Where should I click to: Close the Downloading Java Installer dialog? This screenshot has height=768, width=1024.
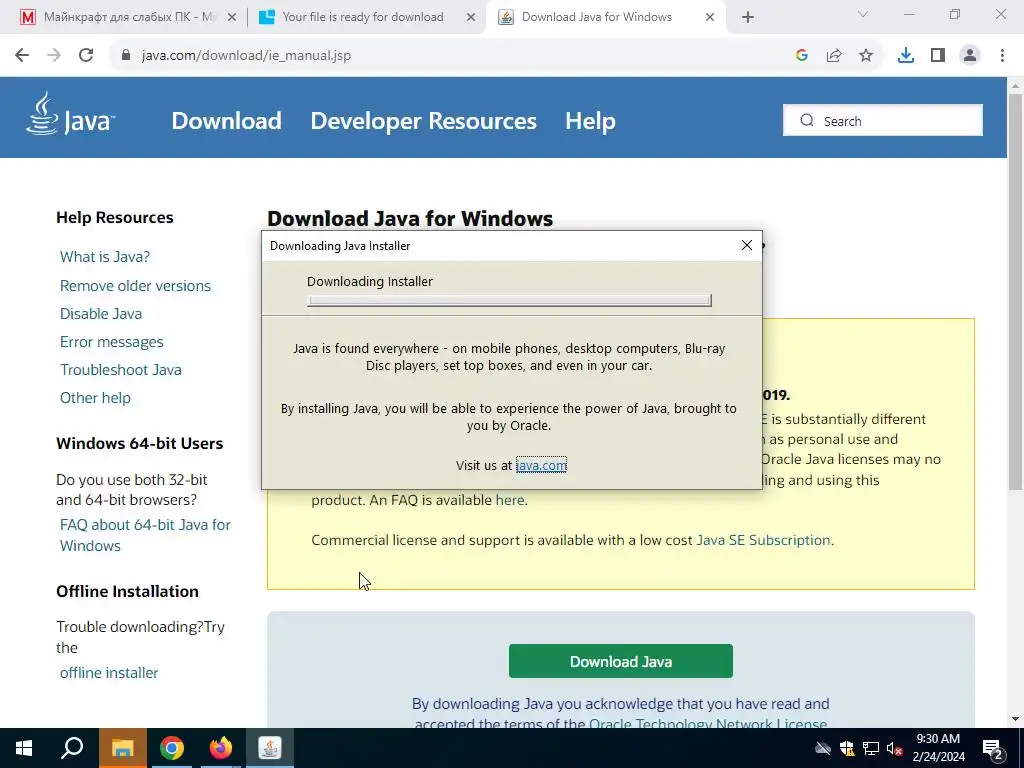point(747,245)
